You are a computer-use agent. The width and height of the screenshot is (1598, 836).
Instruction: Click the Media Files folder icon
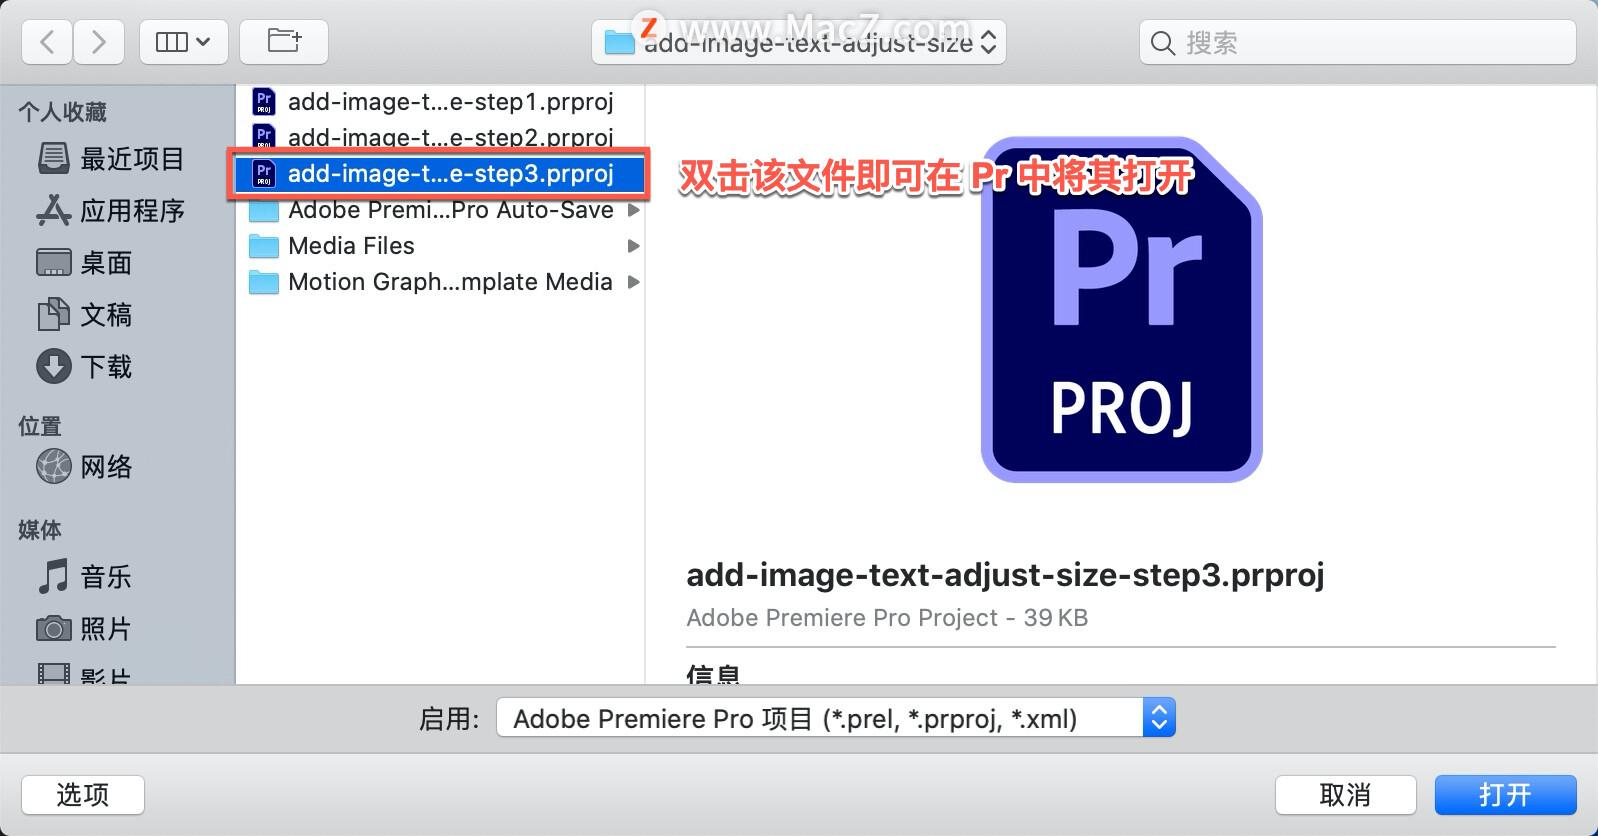pyautogui.click(x=264, y=246)
